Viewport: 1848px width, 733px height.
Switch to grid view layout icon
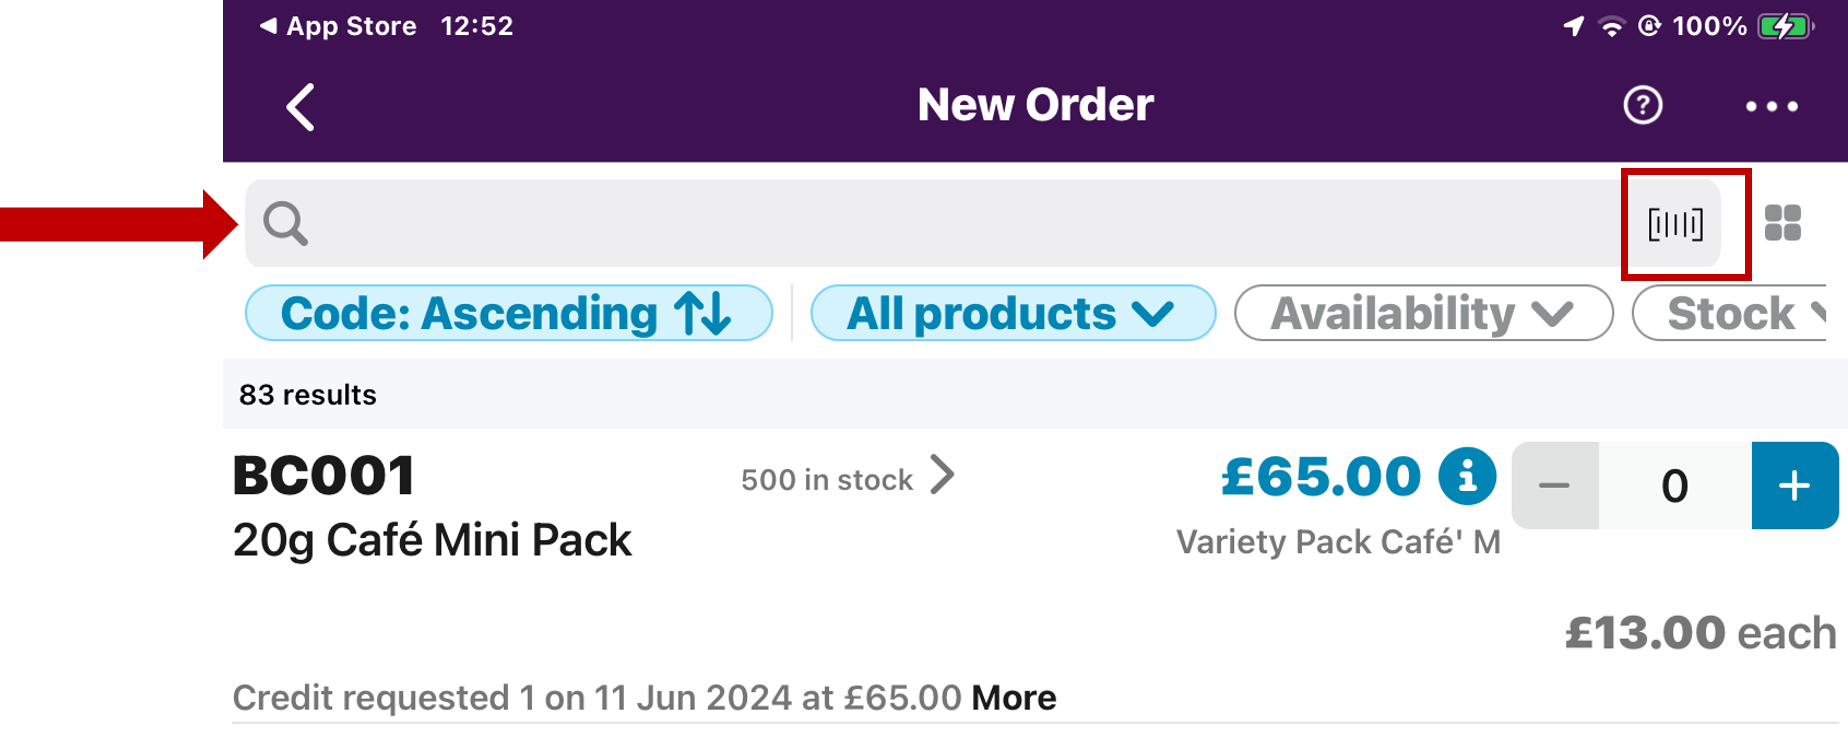[1782, 223]
